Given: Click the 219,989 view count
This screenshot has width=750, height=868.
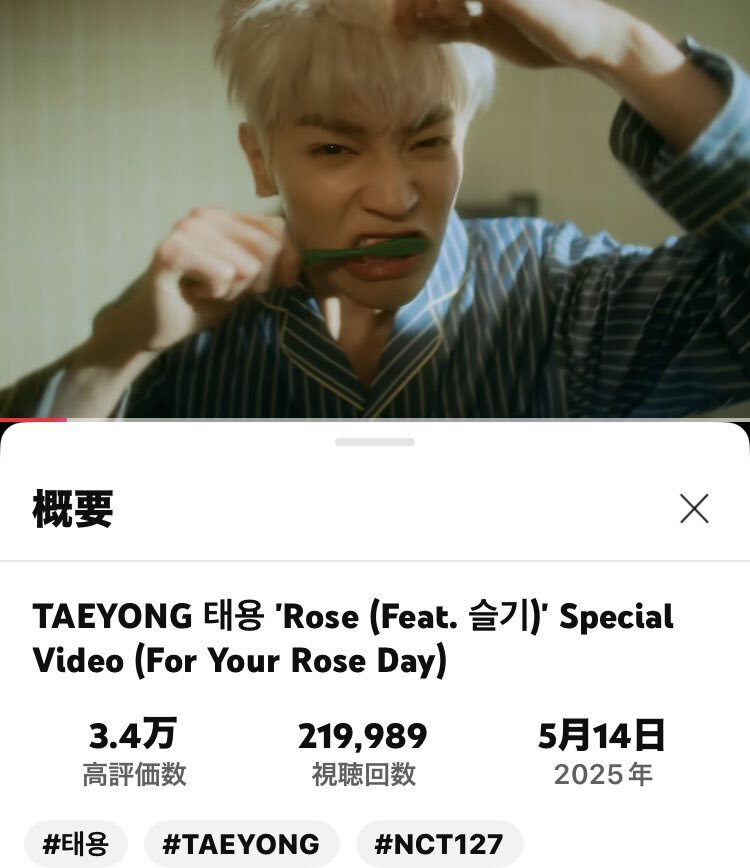Looking at the screenshot, I should point(363,736).
